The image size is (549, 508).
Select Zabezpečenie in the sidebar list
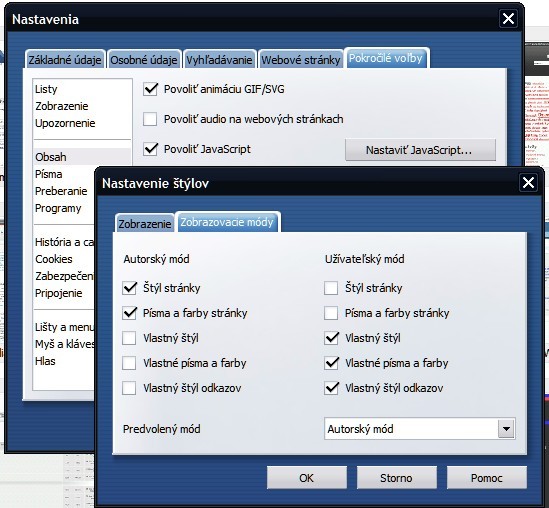(x=64, y=276)
